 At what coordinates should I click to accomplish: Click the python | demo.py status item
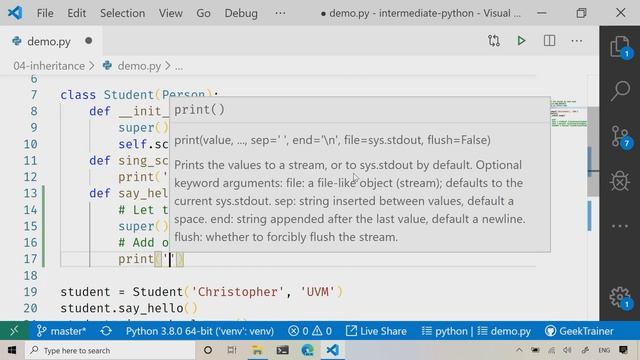(476, 331)
